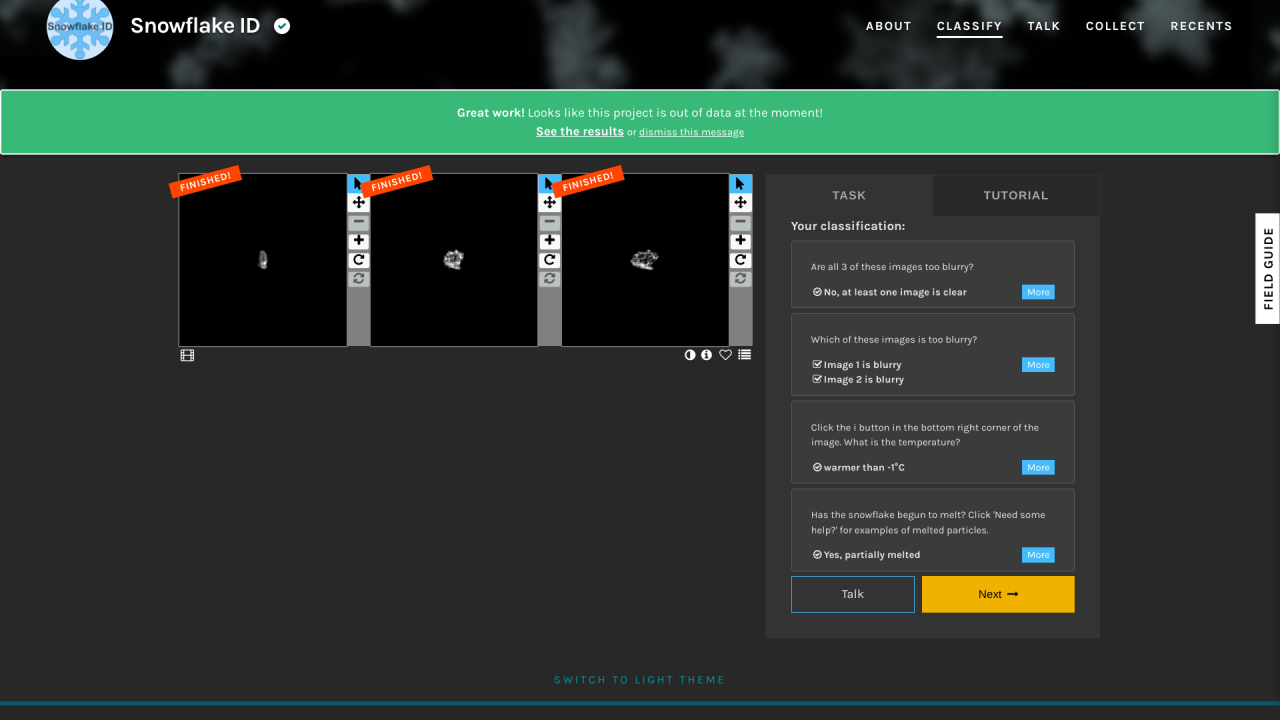Click 'Image 2 is blurry' answer
This screenshot has width=1280, height=720.
tap(858, 380)
